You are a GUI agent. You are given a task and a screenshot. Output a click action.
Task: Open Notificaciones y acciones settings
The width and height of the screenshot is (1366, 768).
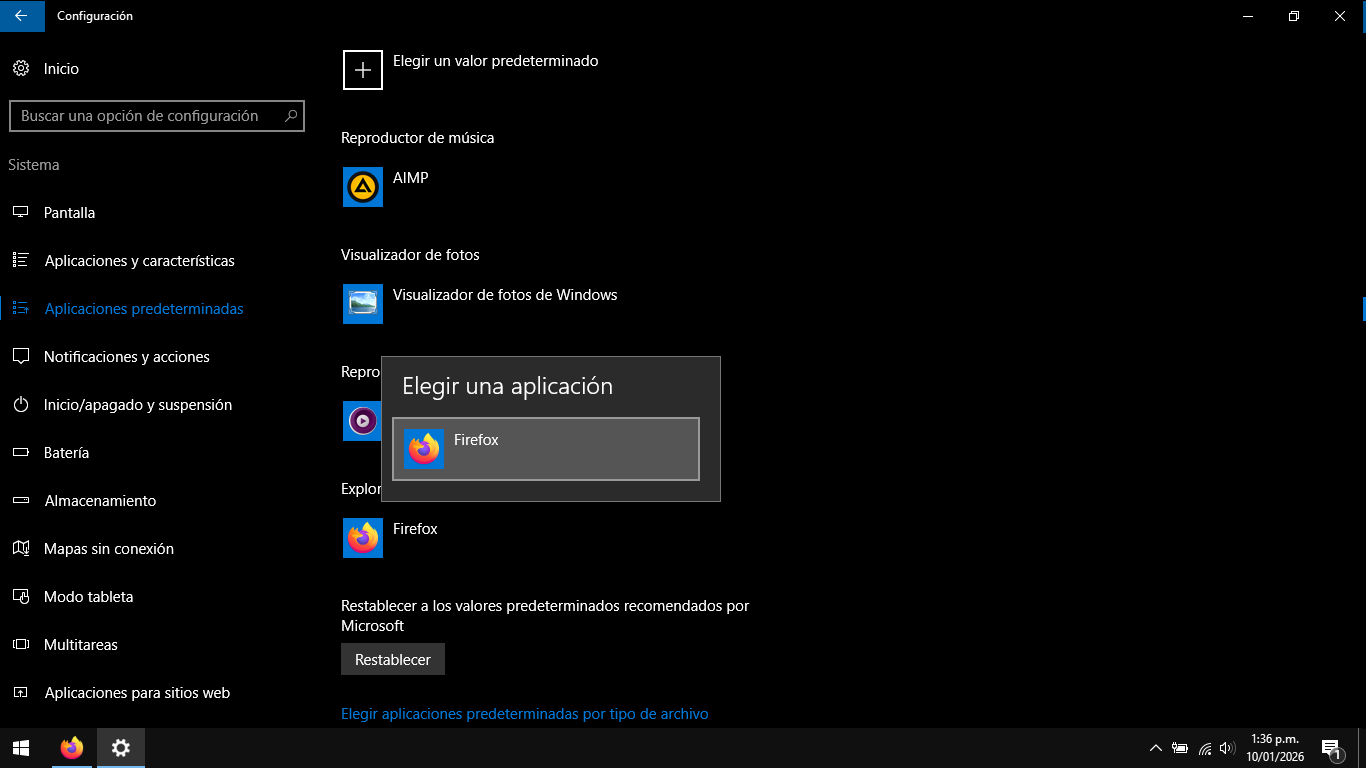(126, 357)
